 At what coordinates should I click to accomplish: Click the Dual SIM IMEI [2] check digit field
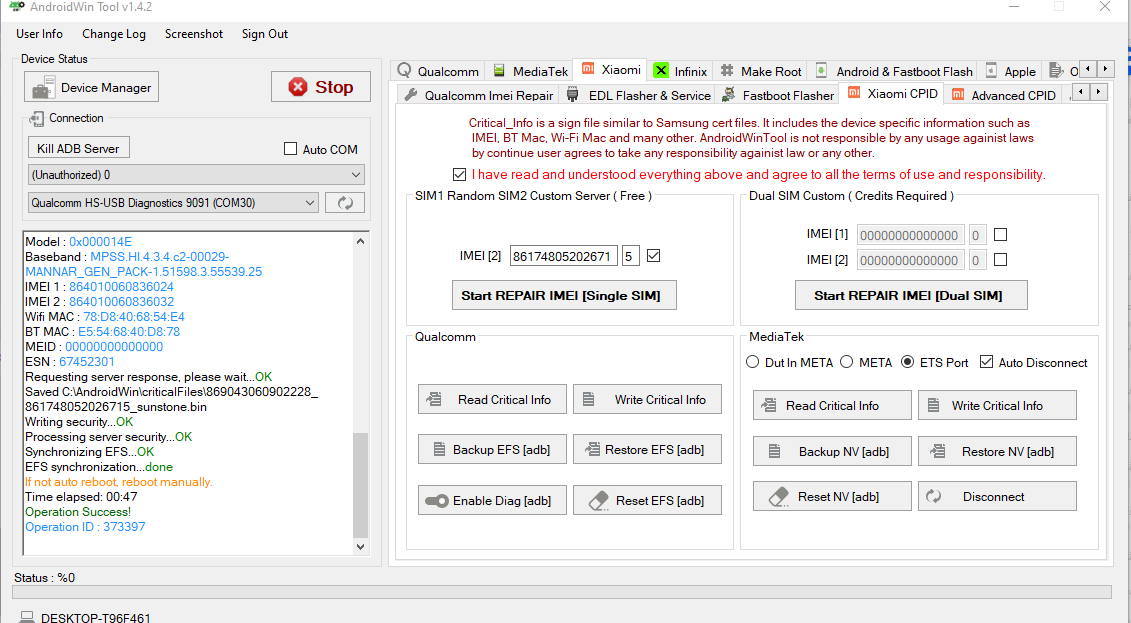pos(977,260)
